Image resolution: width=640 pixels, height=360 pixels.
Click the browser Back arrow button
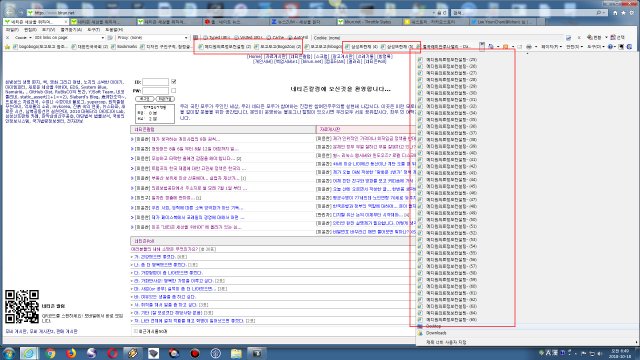[9, 13]
